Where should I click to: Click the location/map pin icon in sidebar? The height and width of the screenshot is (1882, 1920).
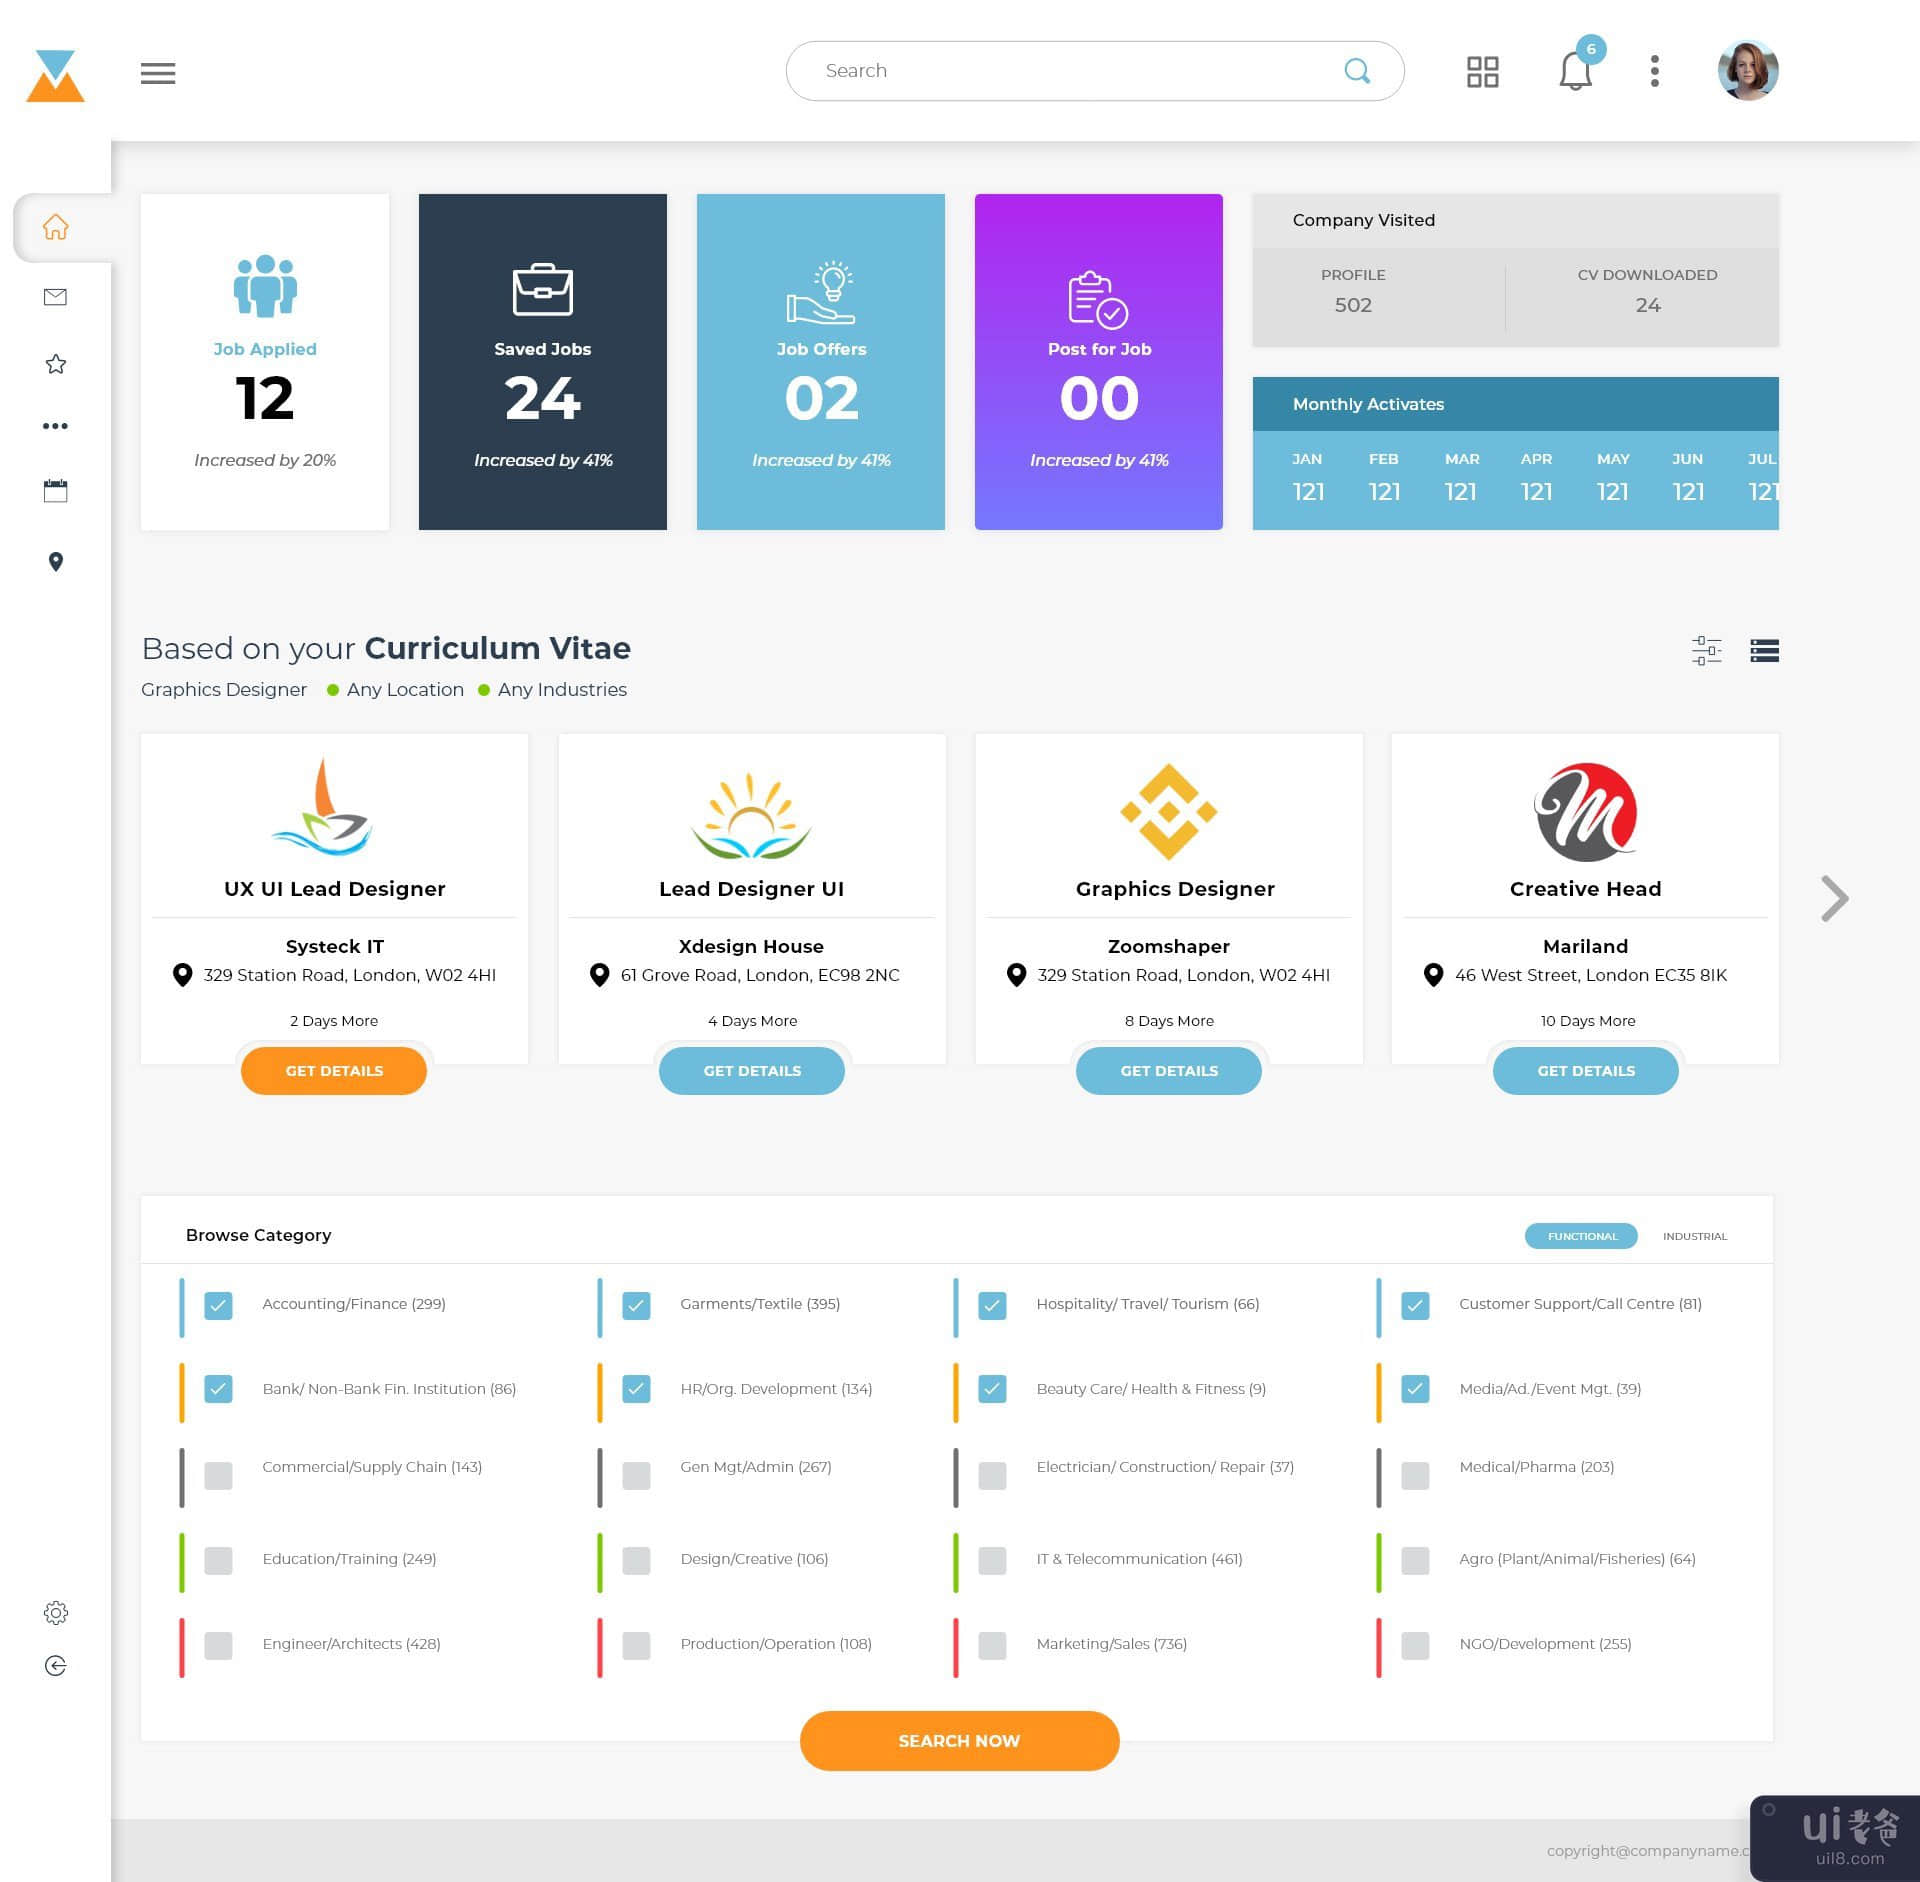click(x=55, y=562)
